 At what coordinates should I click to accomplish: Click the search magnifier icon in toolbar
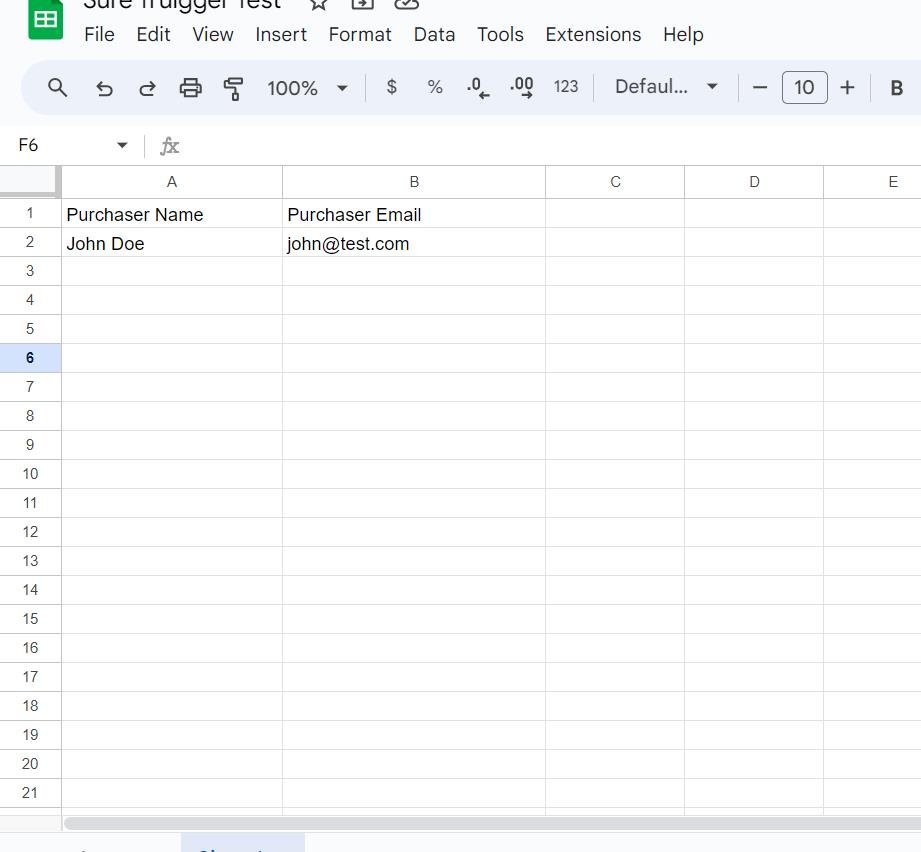(x=58, y=88)
